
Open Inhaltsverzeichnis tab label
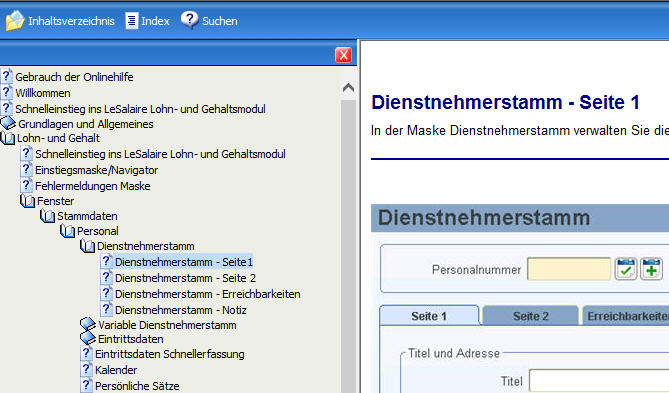[71, 21]
